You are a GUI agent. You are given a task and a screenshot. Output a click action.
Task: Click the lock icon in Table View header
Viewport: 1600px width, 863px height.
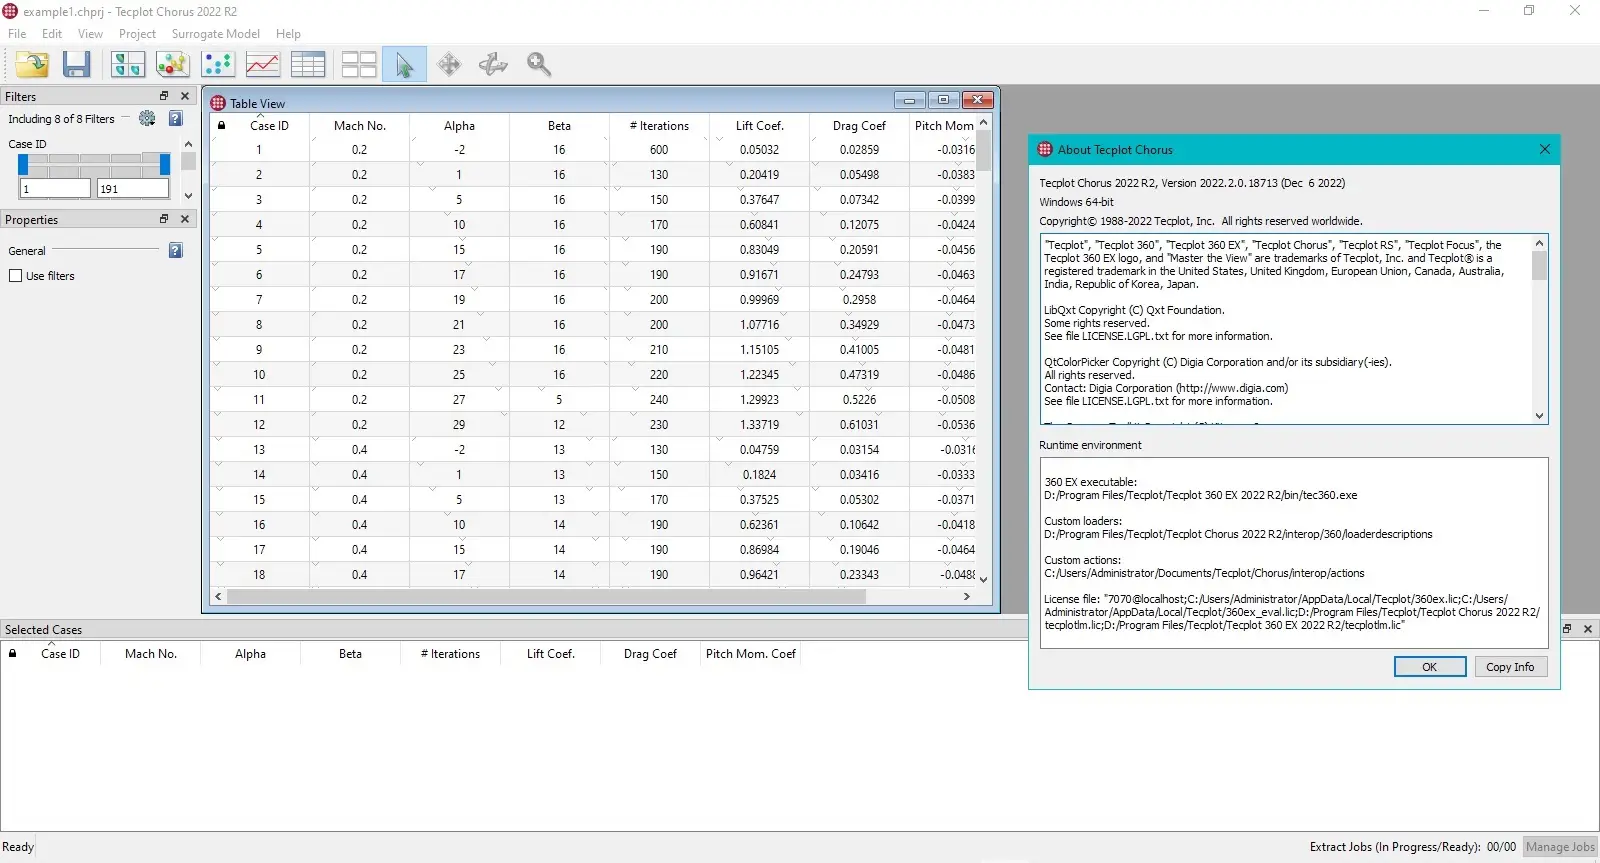pyautogui.click(x=221, y=125)
